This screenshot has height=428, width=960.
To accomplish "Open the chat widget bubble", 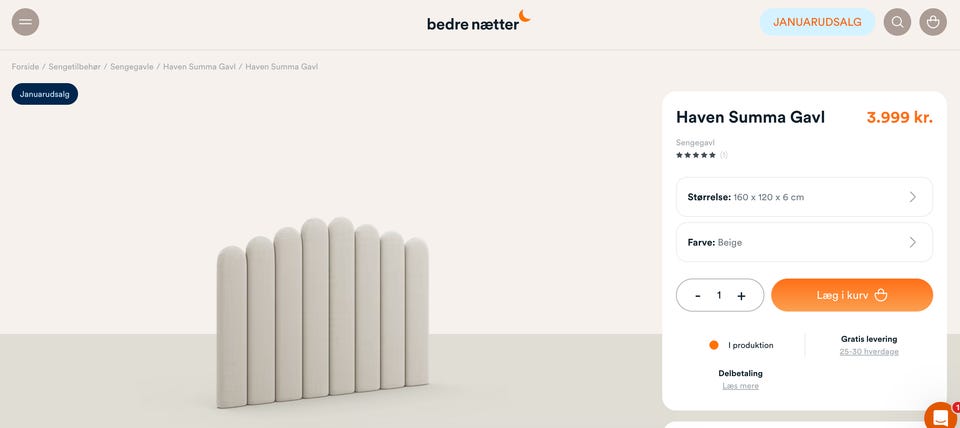I will click(941, 416).
